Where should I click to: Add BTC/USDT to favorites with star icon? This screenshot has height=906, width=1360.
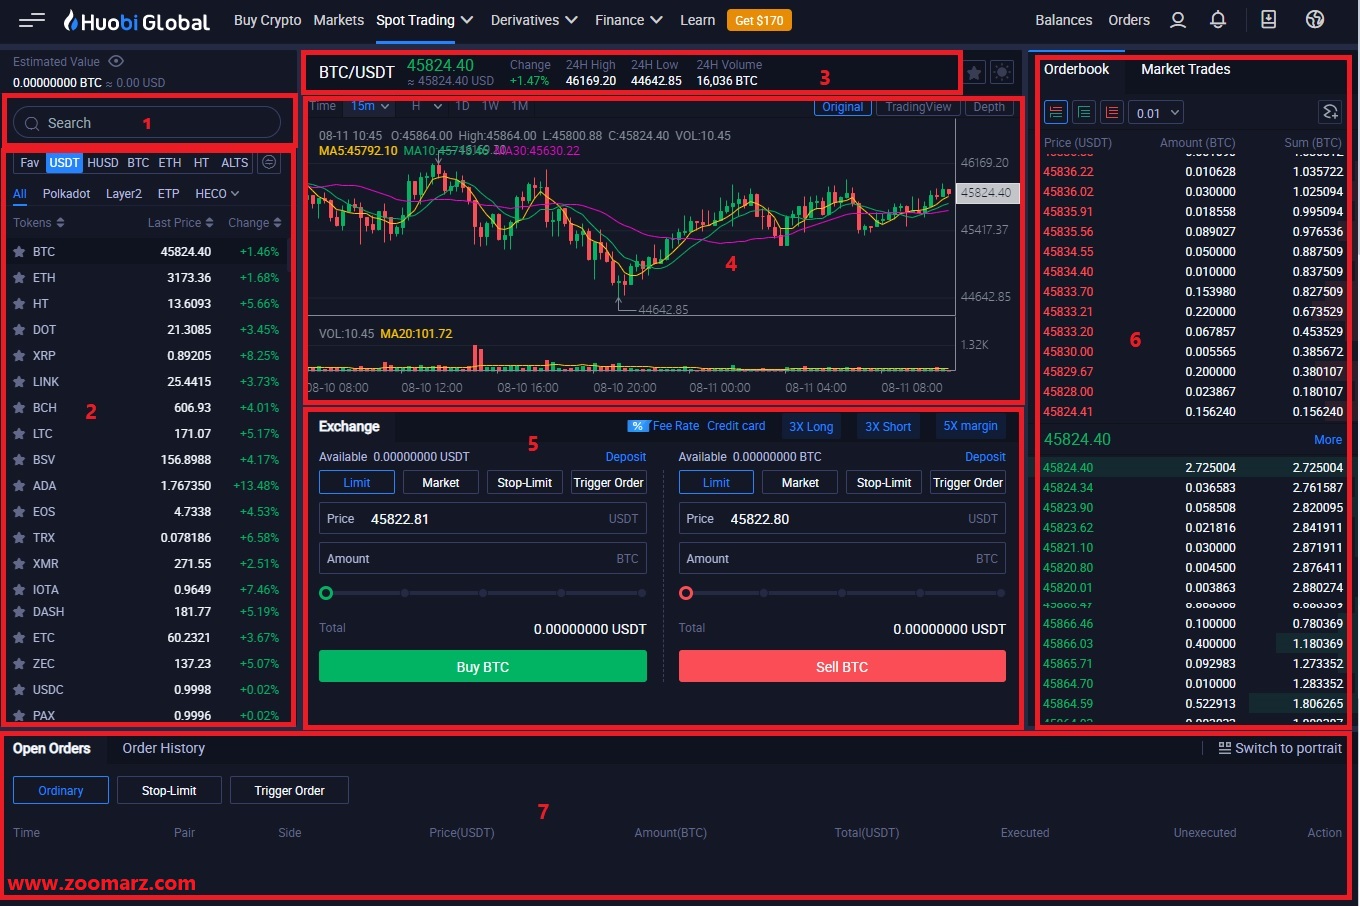click(x=974, y=73)
